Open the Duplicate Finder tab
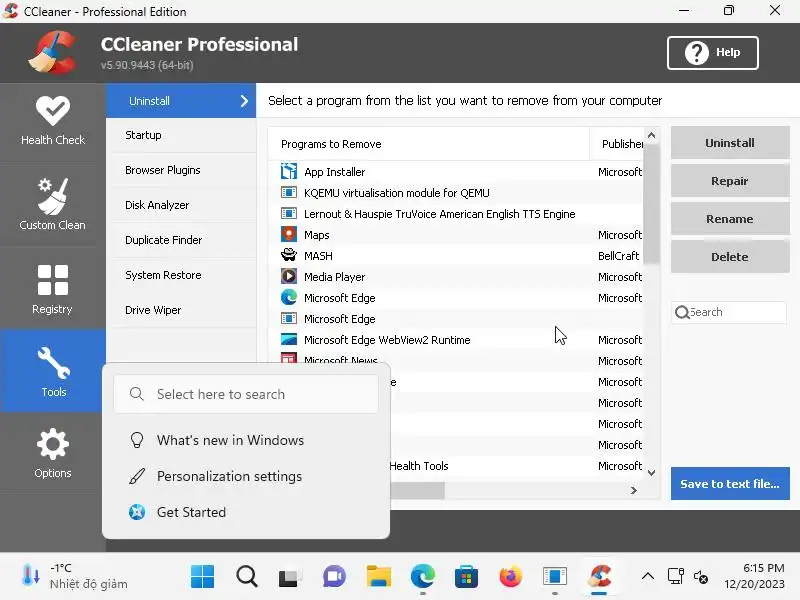 tap(181, 240)
